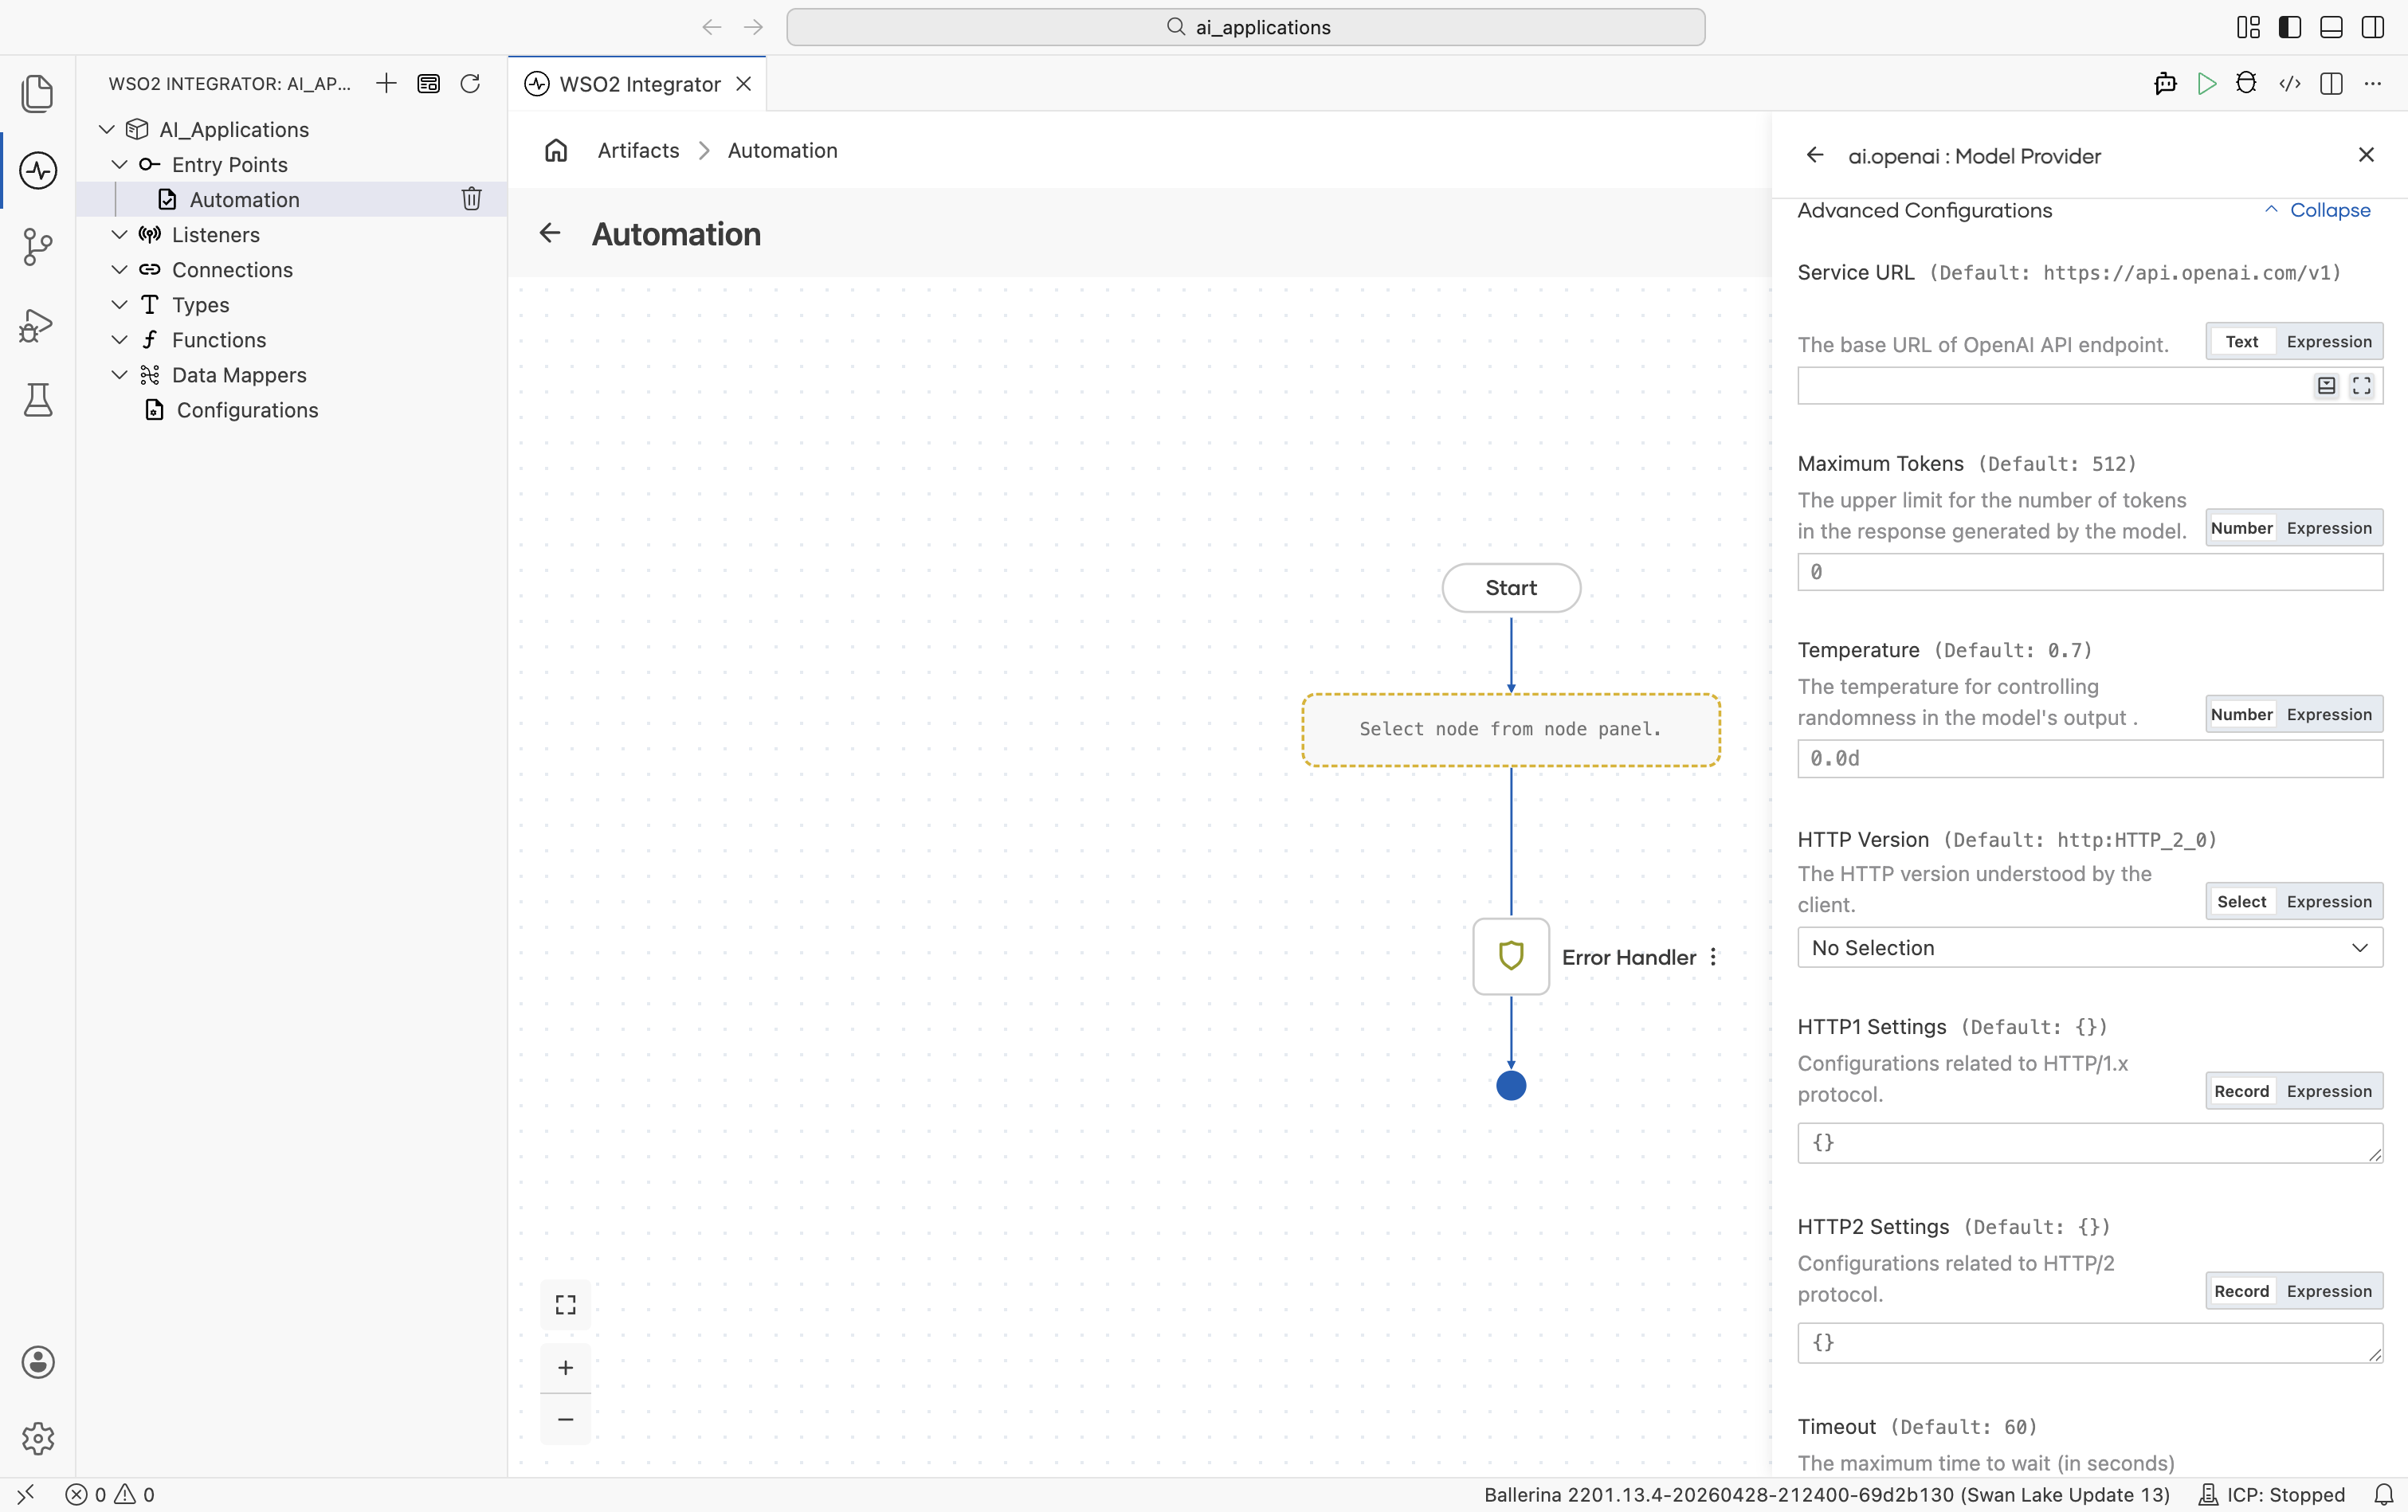Refresh the integrator project tree
Viewport: 2408px width, 1512px height.
pyautogui.click(x=470, y=84)
